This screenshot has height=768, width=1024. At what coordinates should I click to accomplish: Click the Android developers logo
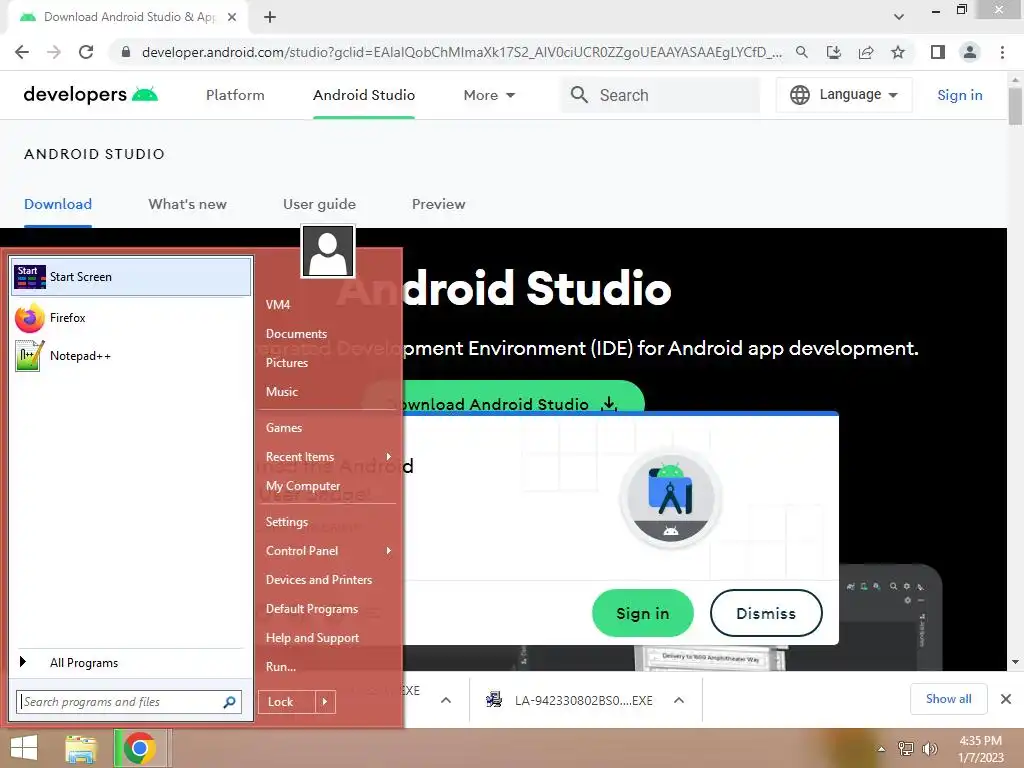91,95
